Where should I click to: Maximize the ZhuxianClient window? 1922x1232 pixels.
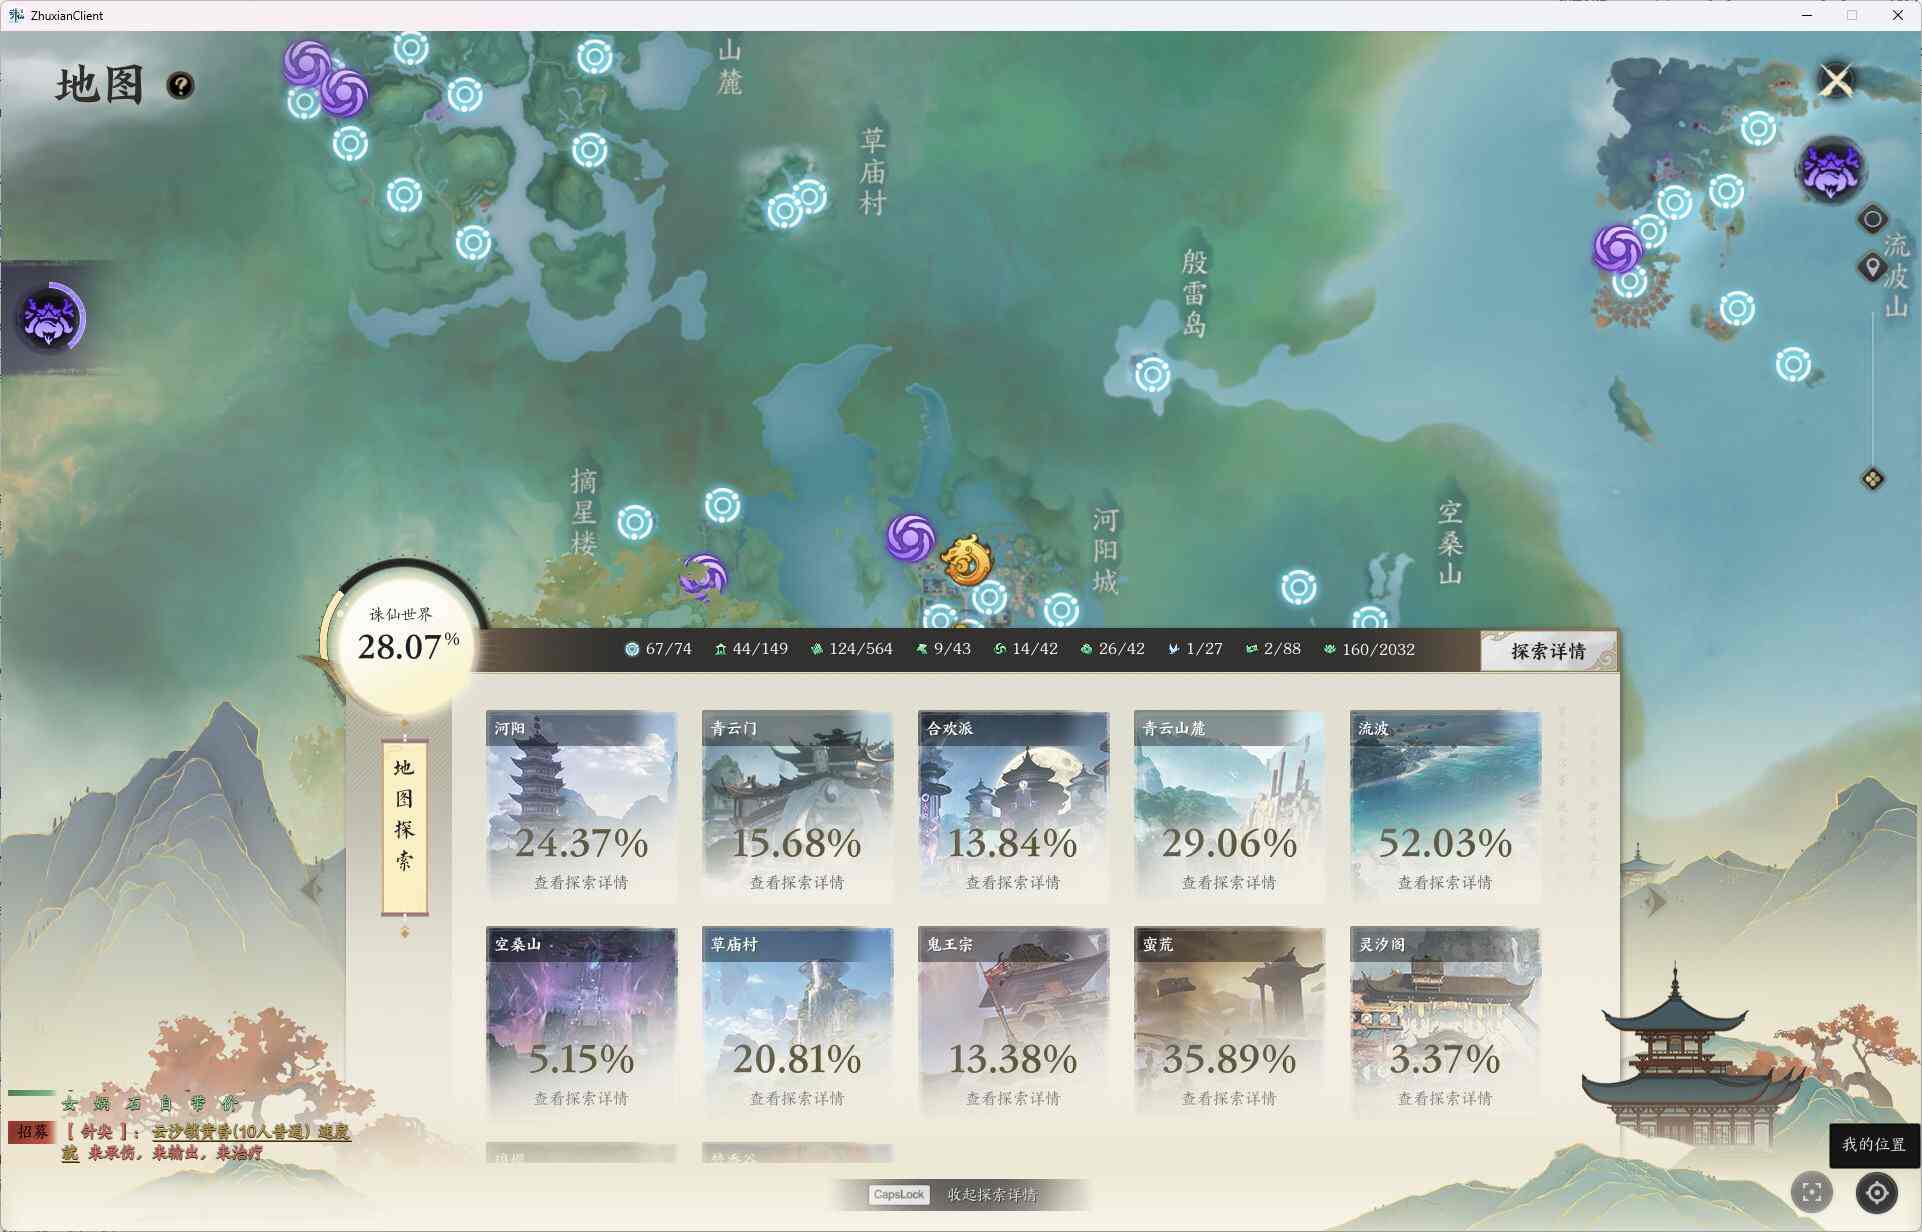pyautogui.click(x=1852, y=15)
